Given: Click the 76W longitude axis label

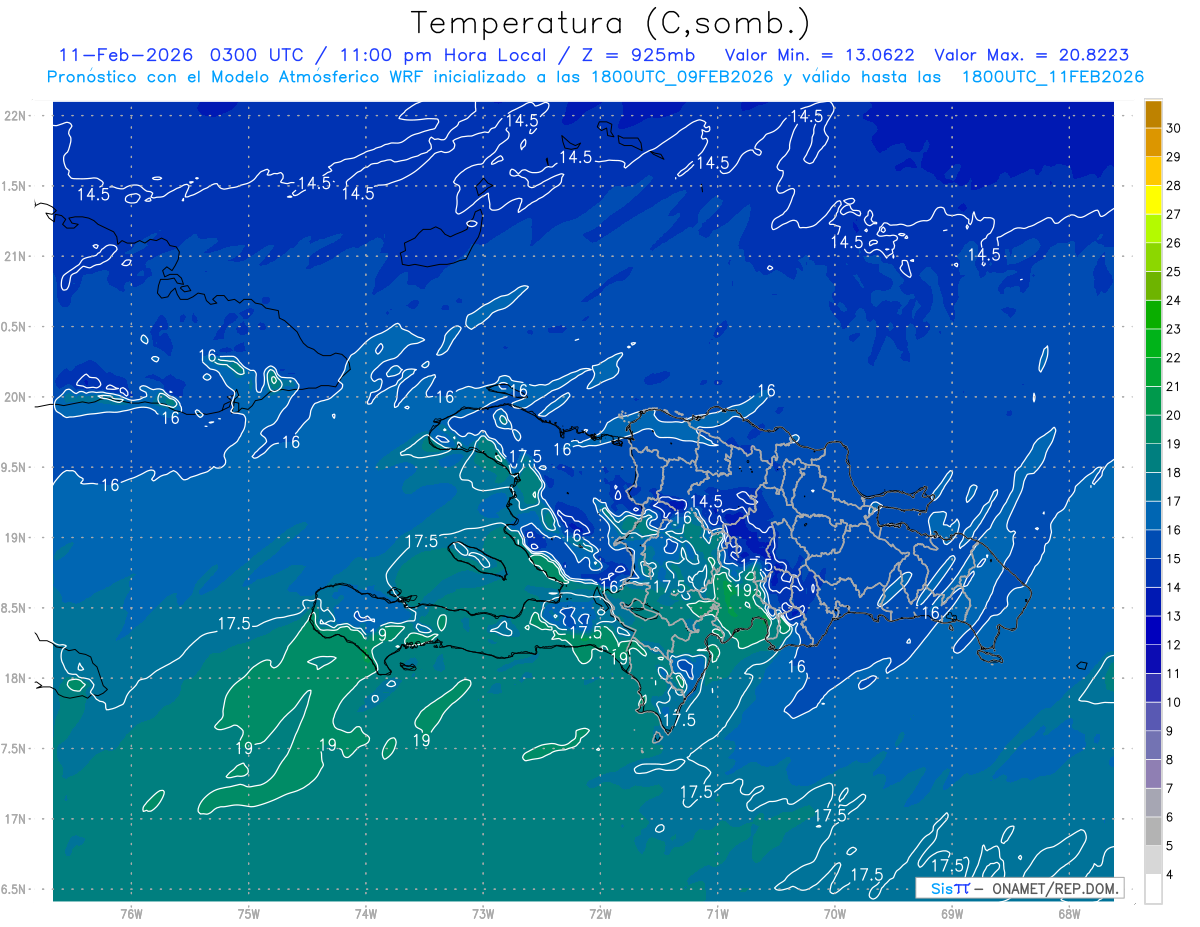Looking at the screenshot, I should [131, 914].
